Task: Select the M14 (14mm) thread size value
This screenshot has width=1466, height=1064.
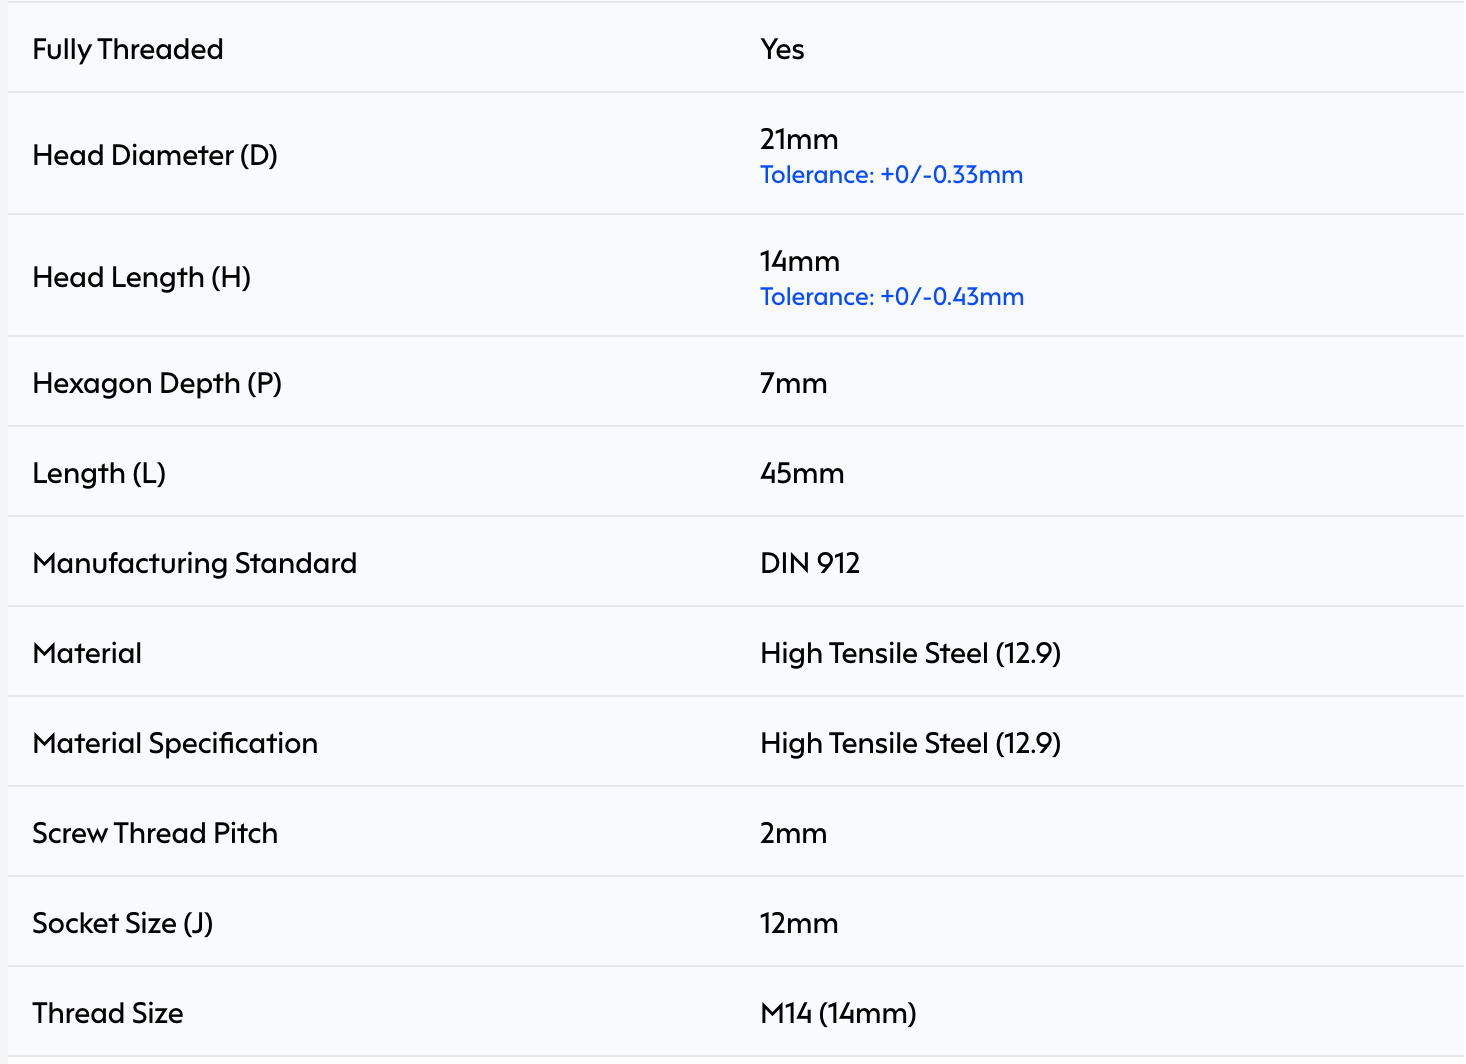Action: 838,1013
